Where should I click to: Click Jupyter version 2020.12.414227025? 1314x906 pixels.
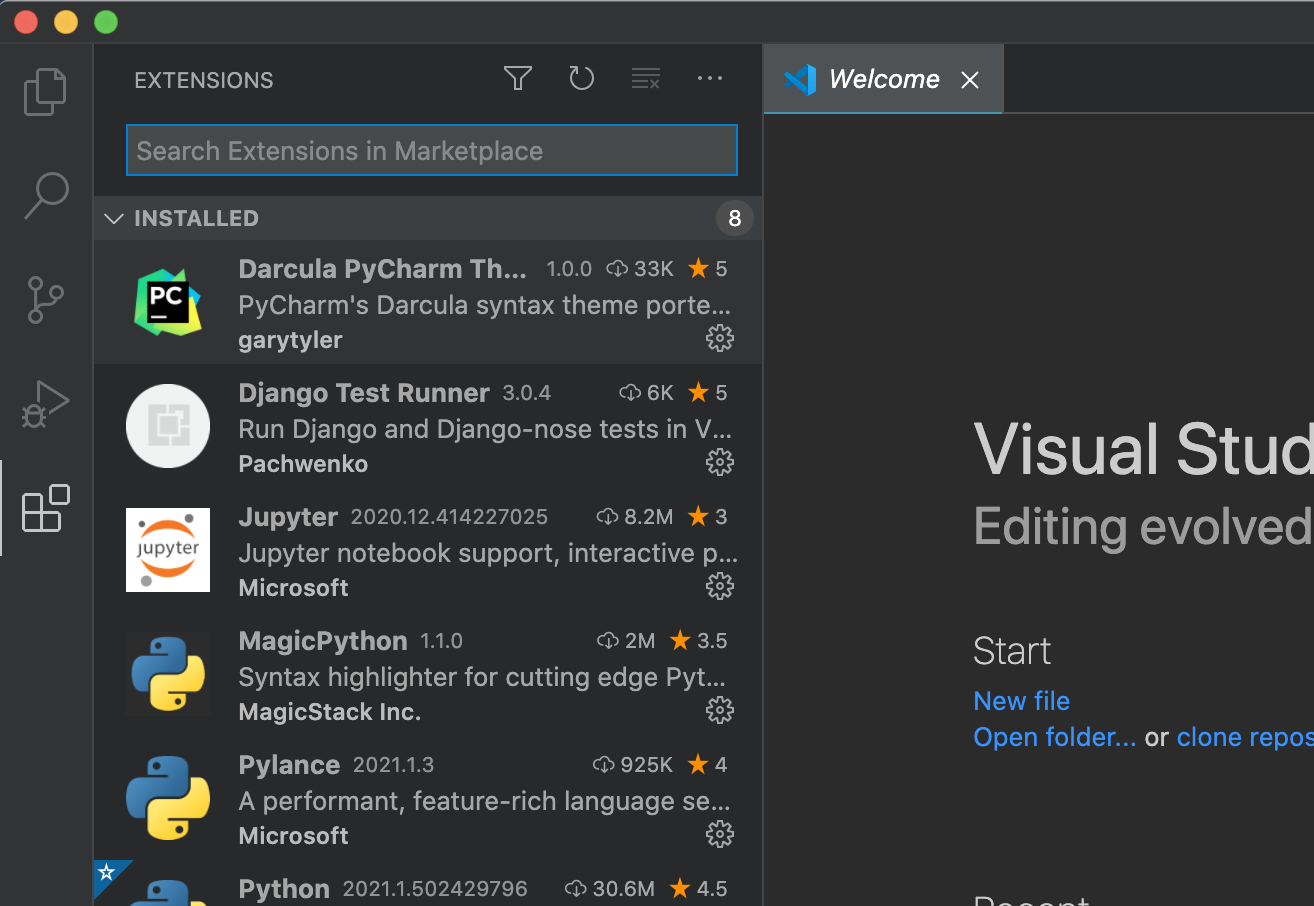(449, 517)
